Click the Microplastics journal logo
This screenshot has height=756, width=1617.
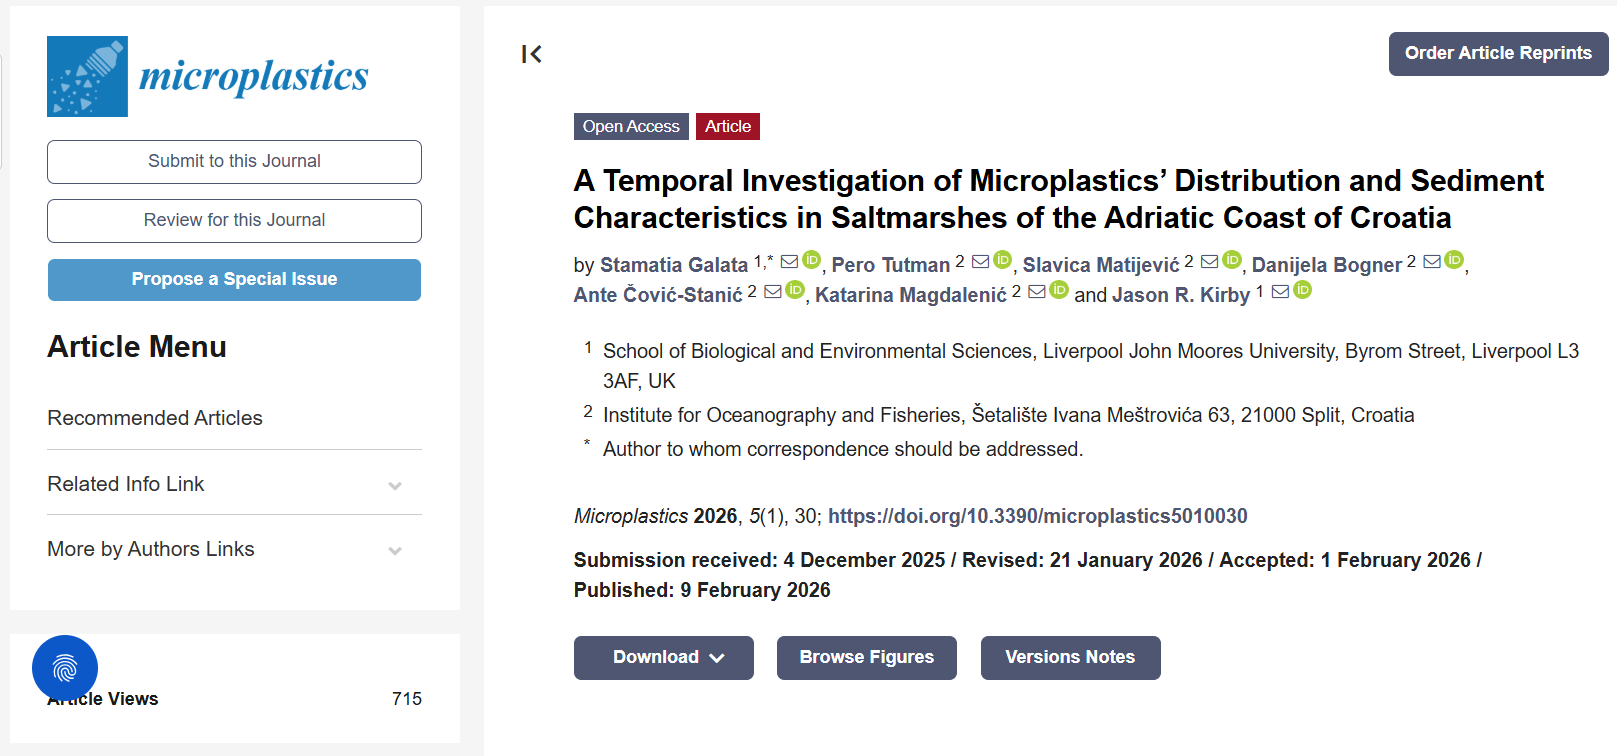208,77
